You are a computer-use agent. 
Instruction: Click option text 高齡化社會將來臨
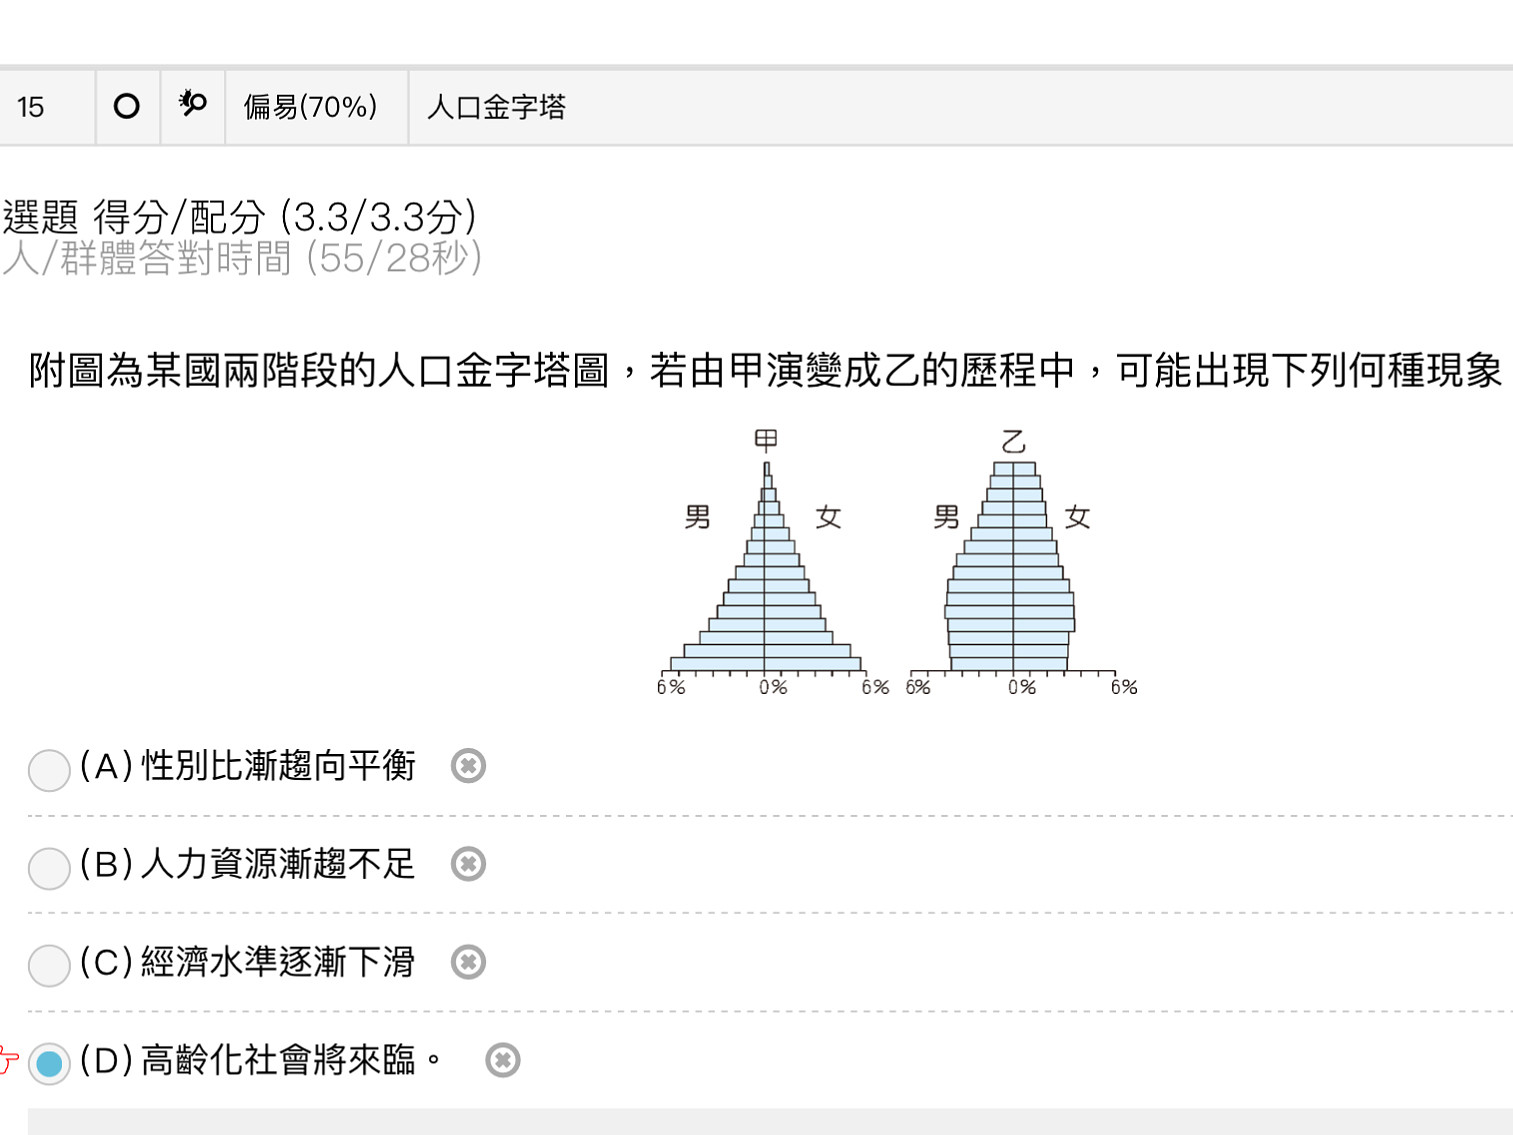click(x=278, y=1060)
